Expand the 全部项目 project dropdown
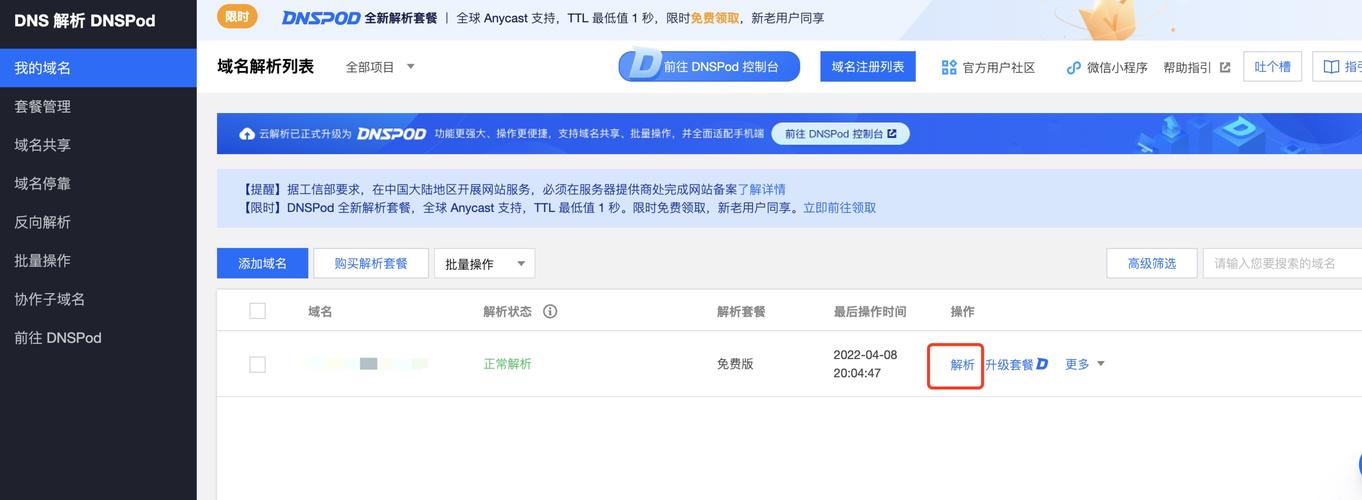Screen dimensions: 1362x500 tap(380, 67)
